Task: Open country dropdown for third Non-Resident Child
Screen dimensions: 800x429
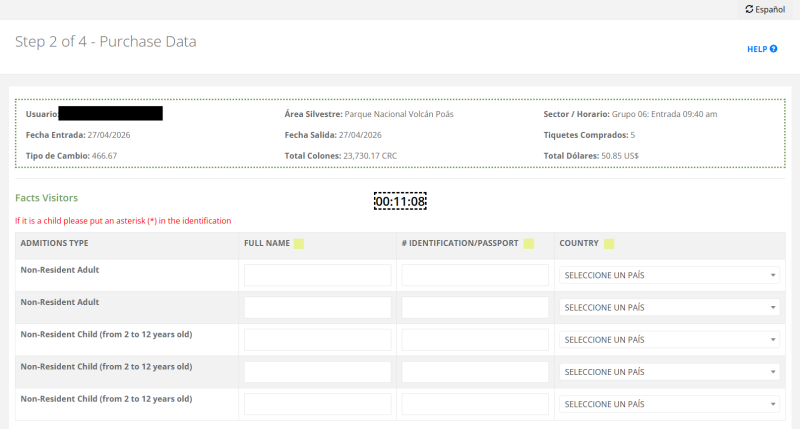Action: point(669,404)
